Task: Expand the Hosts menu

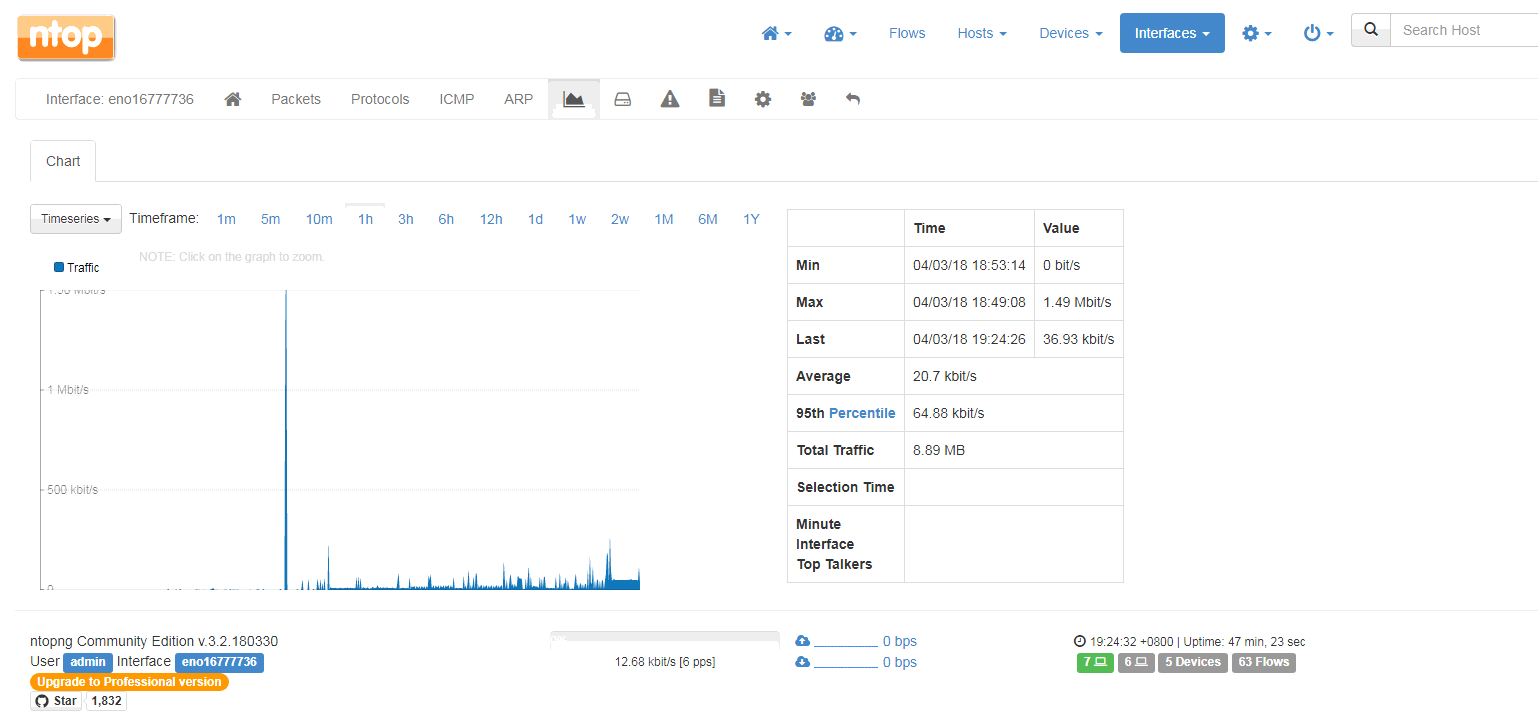Action: tap(982, 33)
